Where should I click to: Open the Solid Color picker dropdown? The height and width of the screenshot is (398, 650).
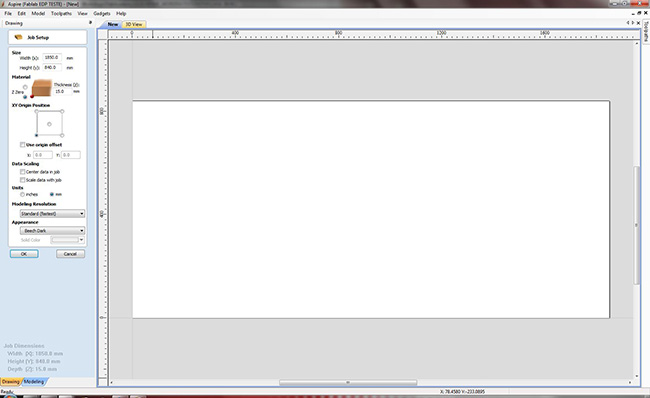click(68, 240)
